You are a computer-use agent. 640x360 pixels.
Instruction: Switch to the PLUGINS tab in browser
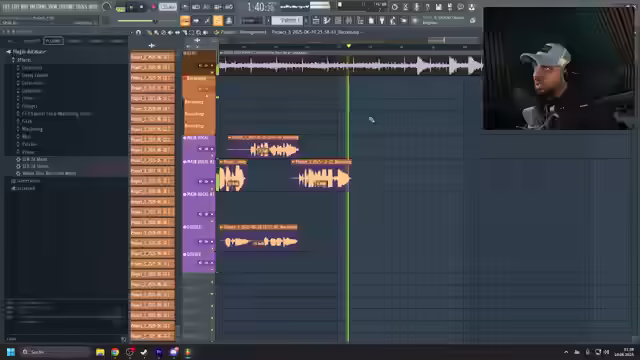click(x=53, y=41)
